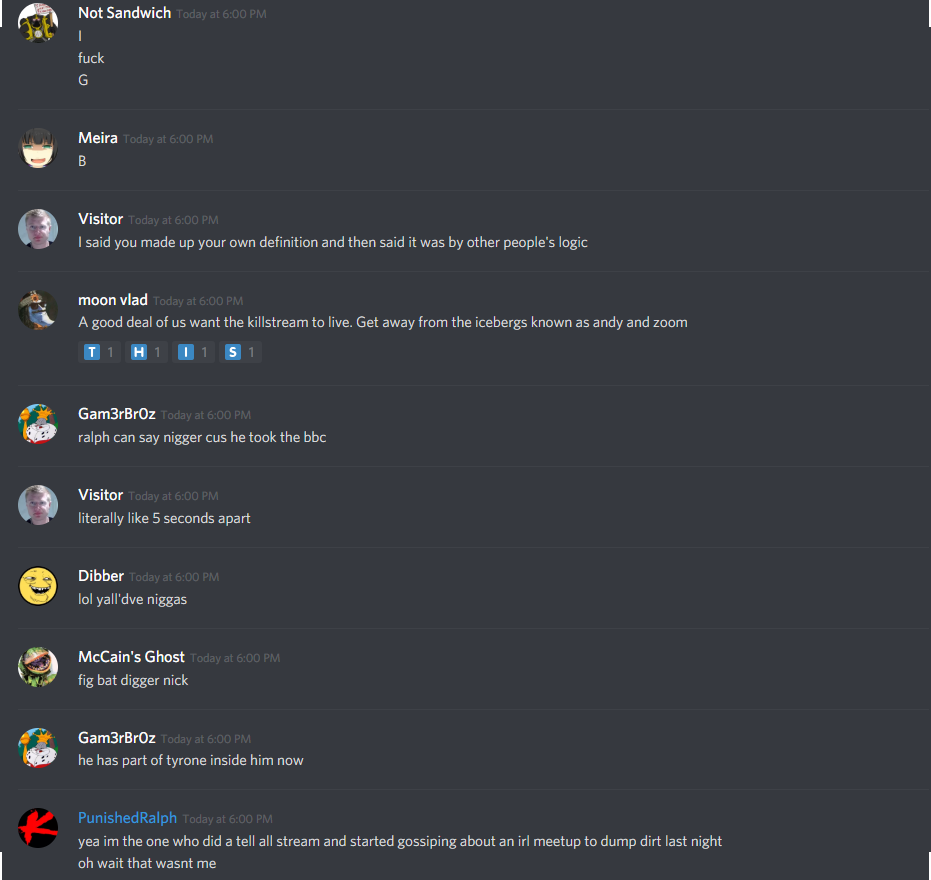Open PunishedRalph's username profile
931x880 pixels.
tap(128, 818)
